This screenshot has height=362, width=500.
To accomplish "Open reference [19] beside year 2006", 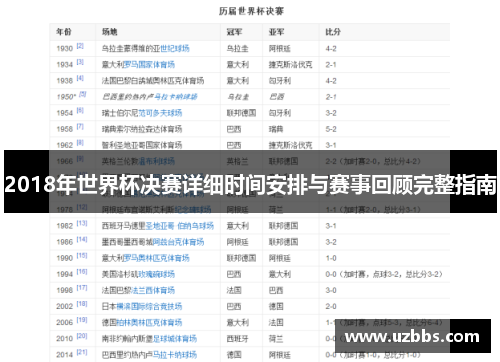I will [x=82, y=320].
